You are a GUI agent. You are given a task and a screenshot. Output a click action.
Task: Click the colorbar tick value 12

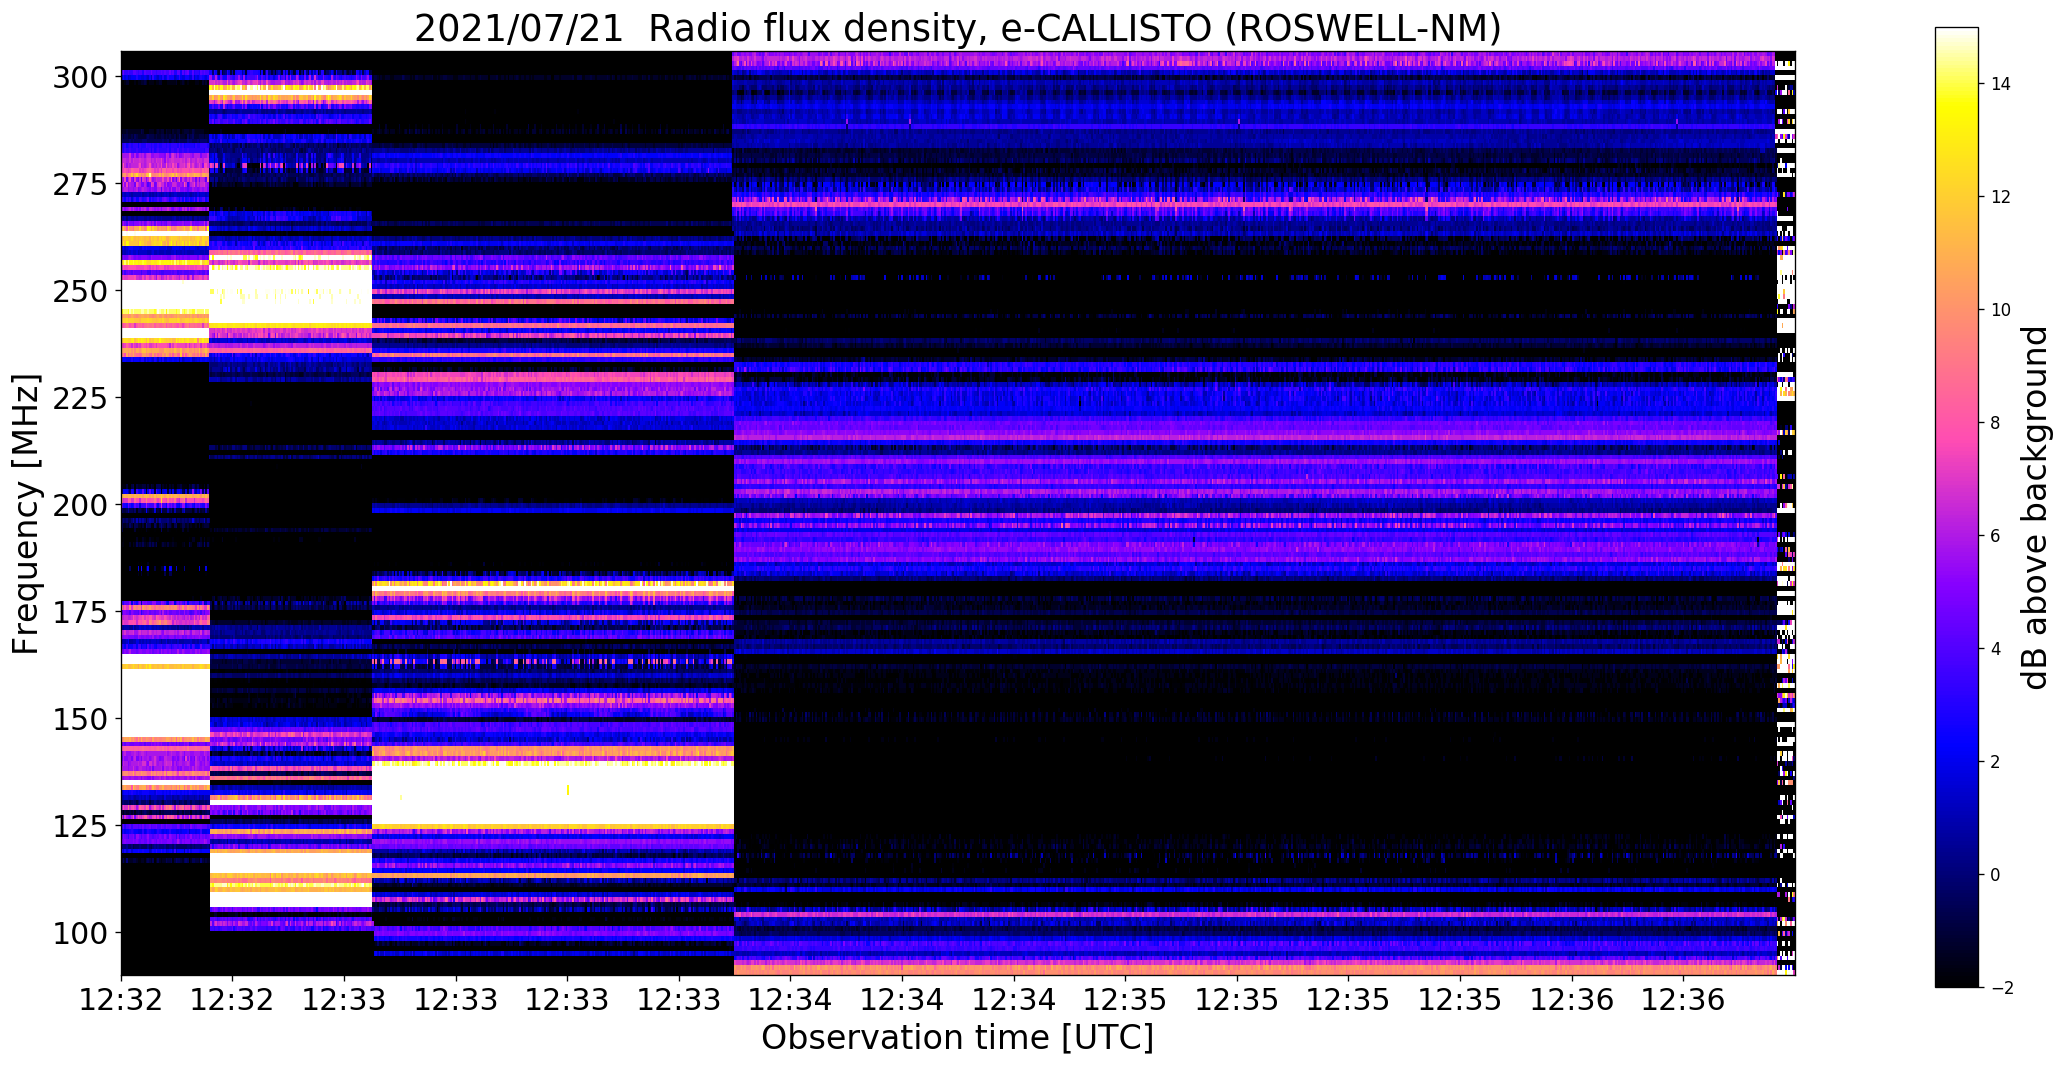2001,197
